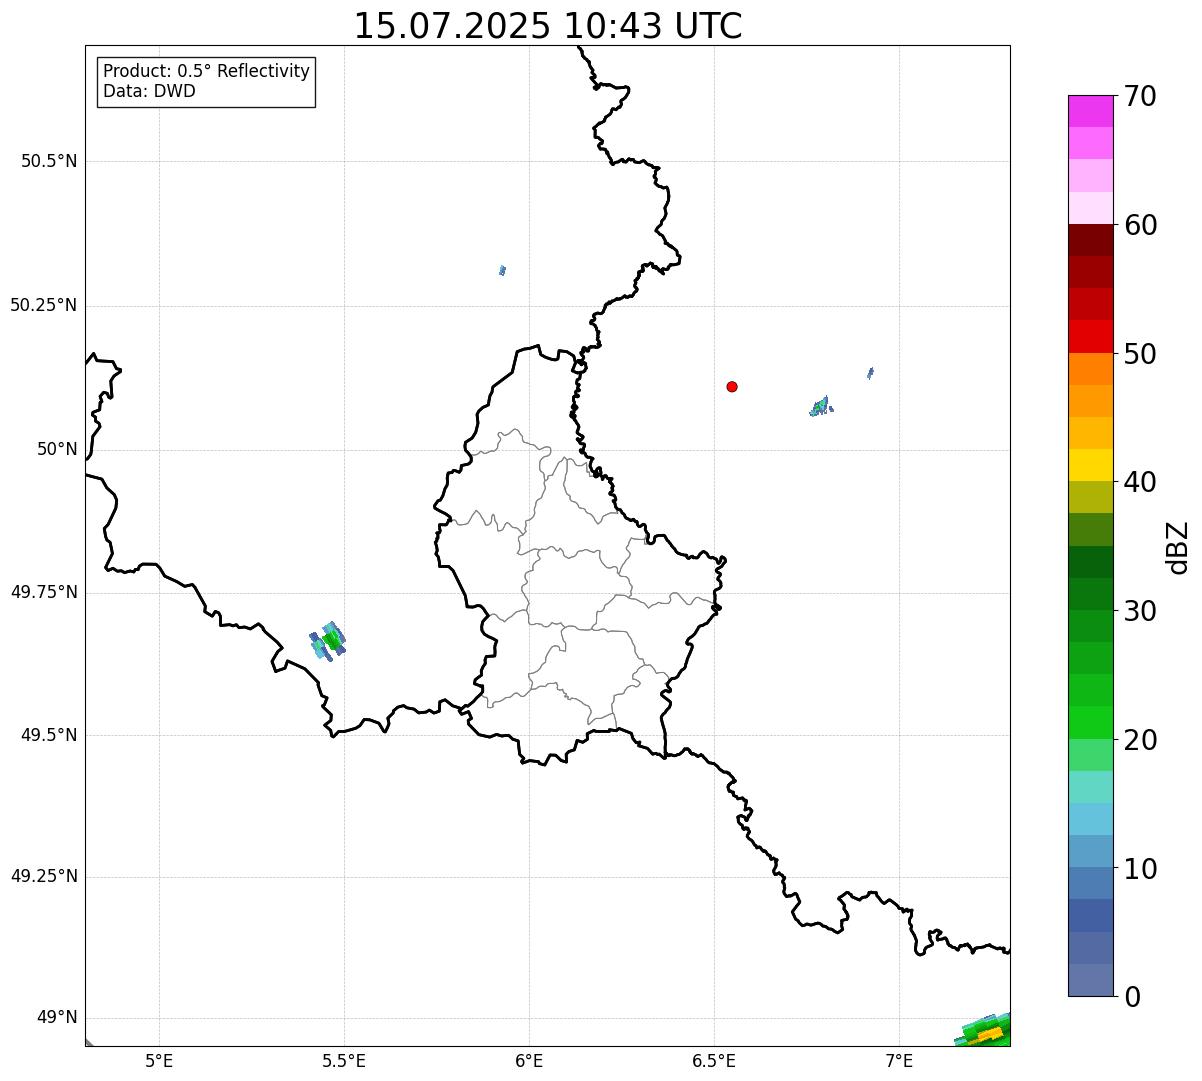Click the '49°N' latitude label
The width and height of the screenshot is (1202, 1081).
[57, 1017]
